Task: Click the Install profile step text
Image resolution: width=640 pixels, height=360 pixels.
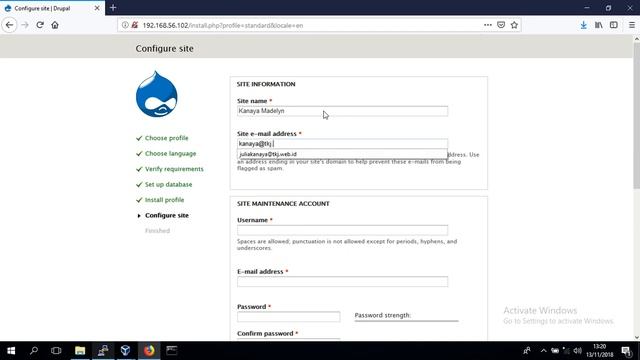Action: 164,200
